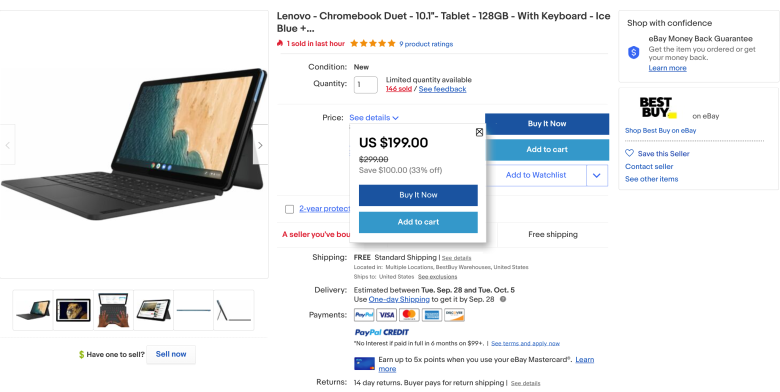780x392 pixels.
Task: Show the previous product image arrow
Action: [7, 145]
